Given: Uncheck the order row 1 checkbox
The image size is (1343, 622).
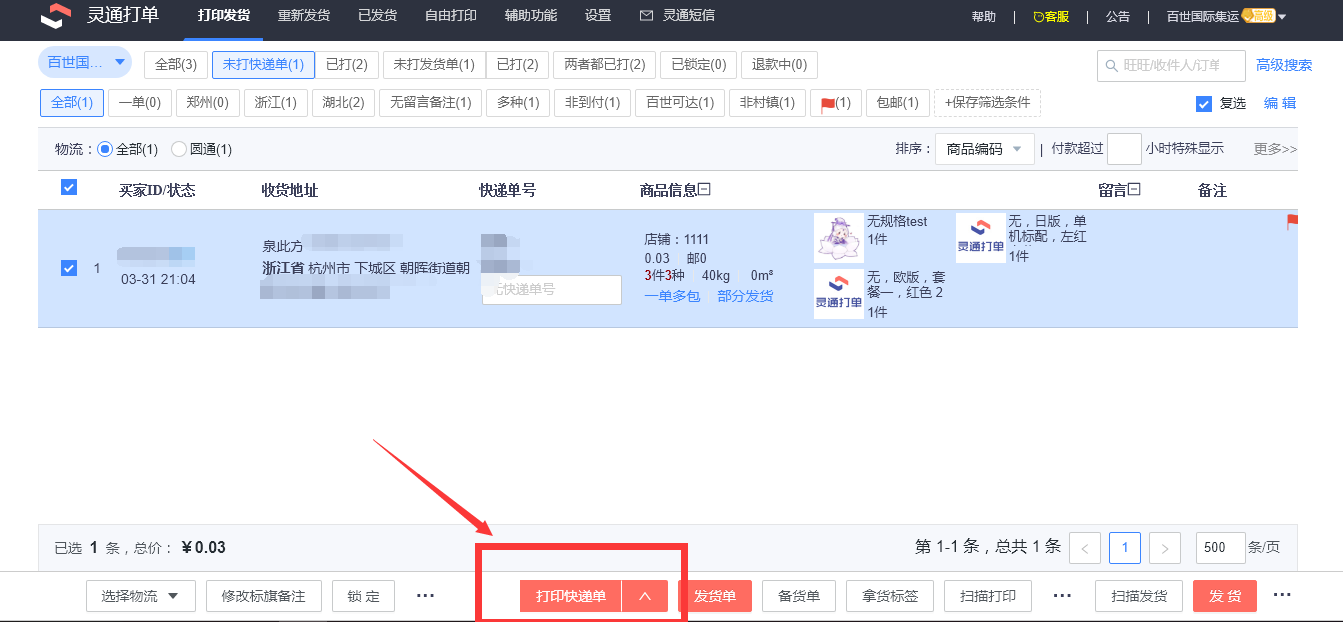Looking at the screenshot, I should point(69,268).
